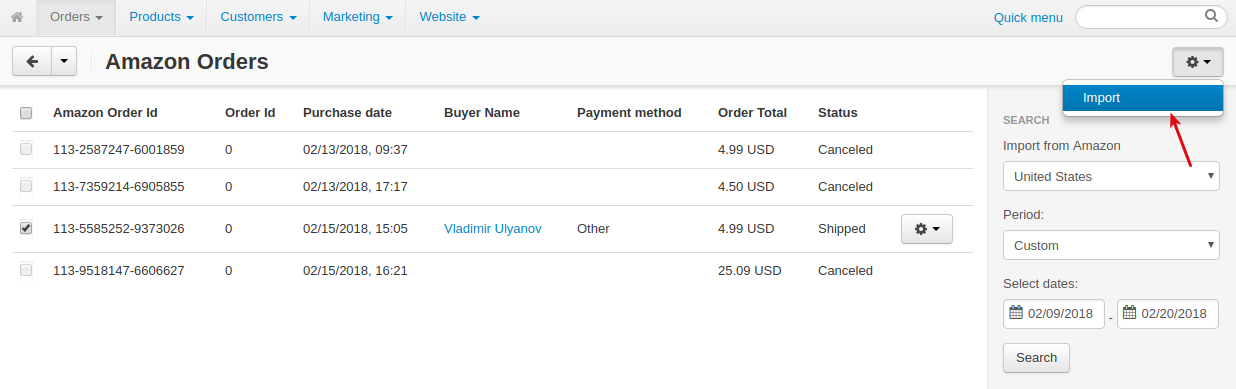Click the back arrow button
The image size is (1236, 389).
click(31, 61)
